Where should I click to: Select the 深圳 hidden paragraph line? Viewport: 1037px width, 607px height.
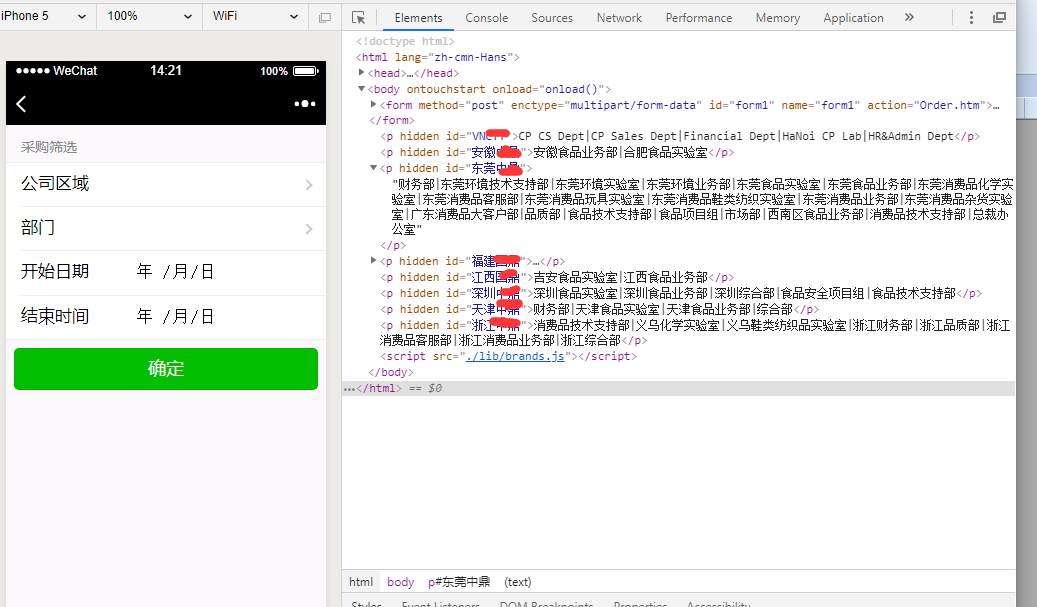681,293
